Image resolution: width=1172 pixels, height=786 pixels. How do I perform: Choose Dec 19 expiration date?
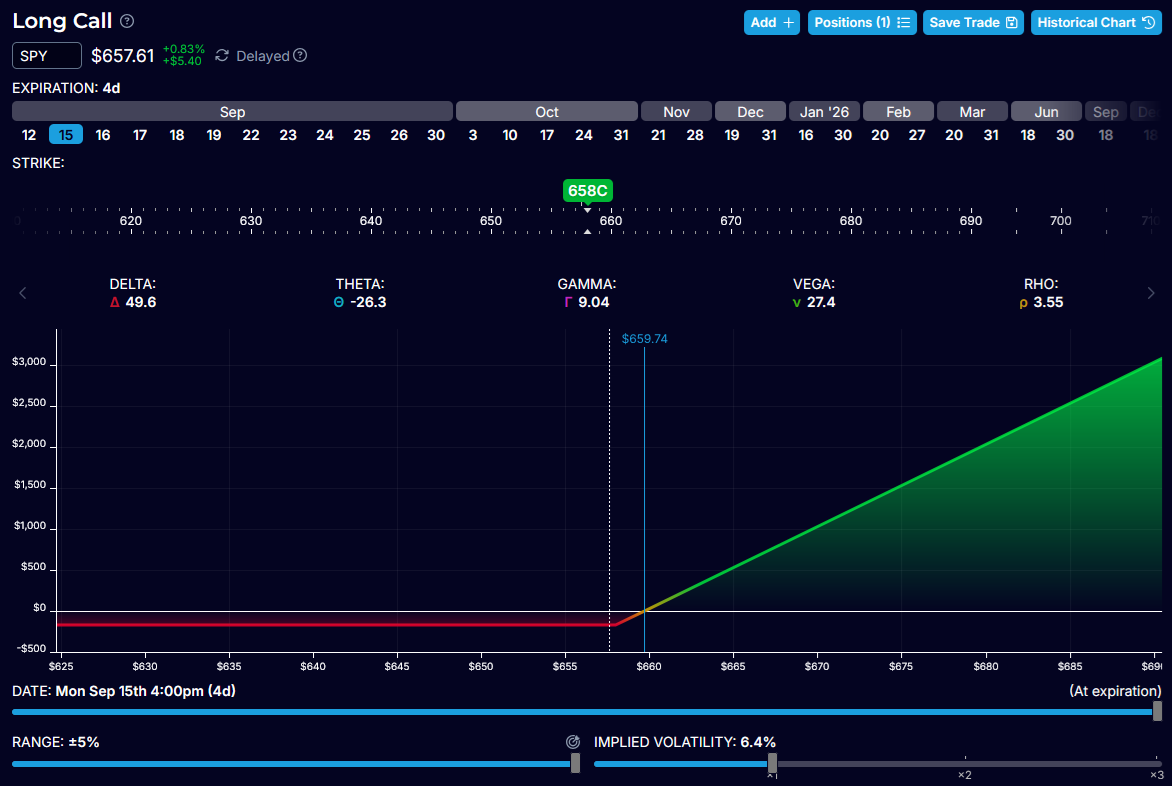[732, 135]
